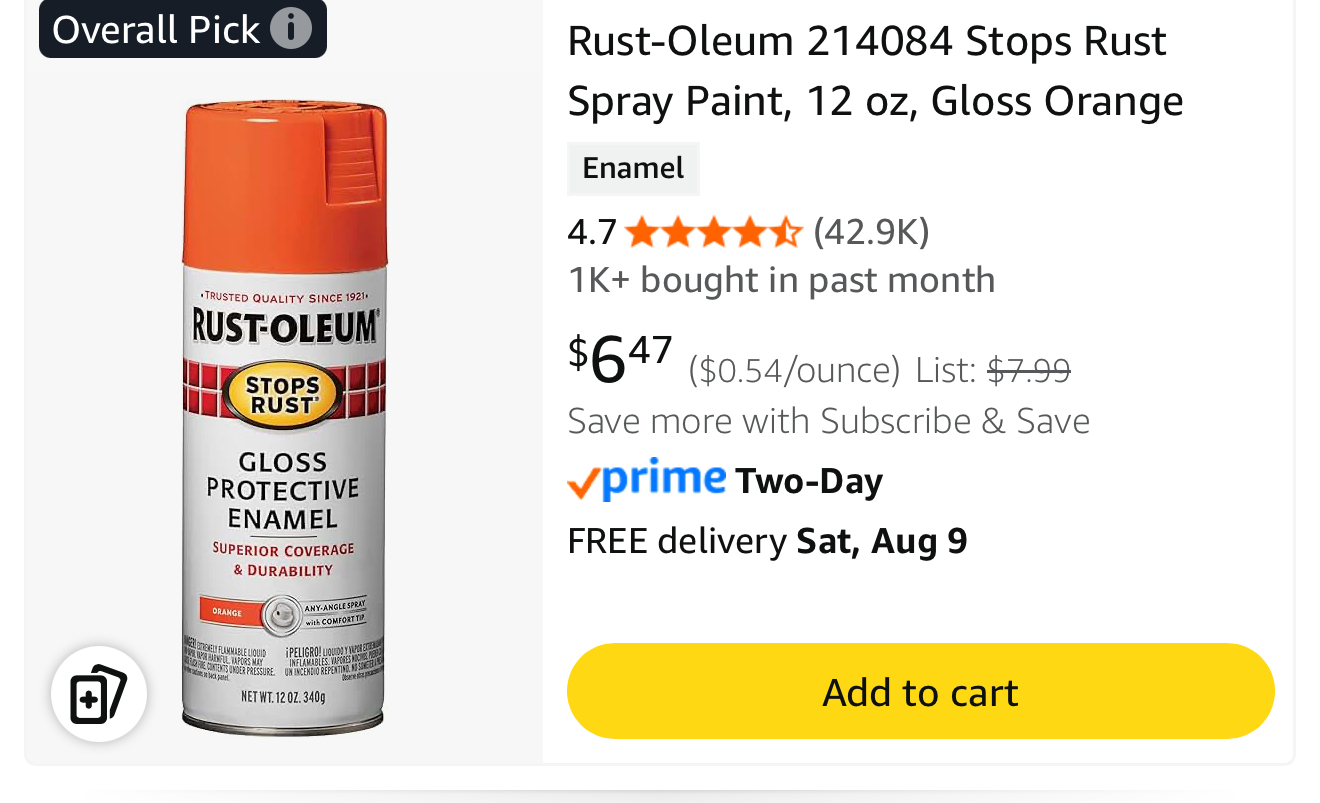1320x803 pixels.
Task: Click the 'Sat, Aug 9' delivery date
Action: 882,541
